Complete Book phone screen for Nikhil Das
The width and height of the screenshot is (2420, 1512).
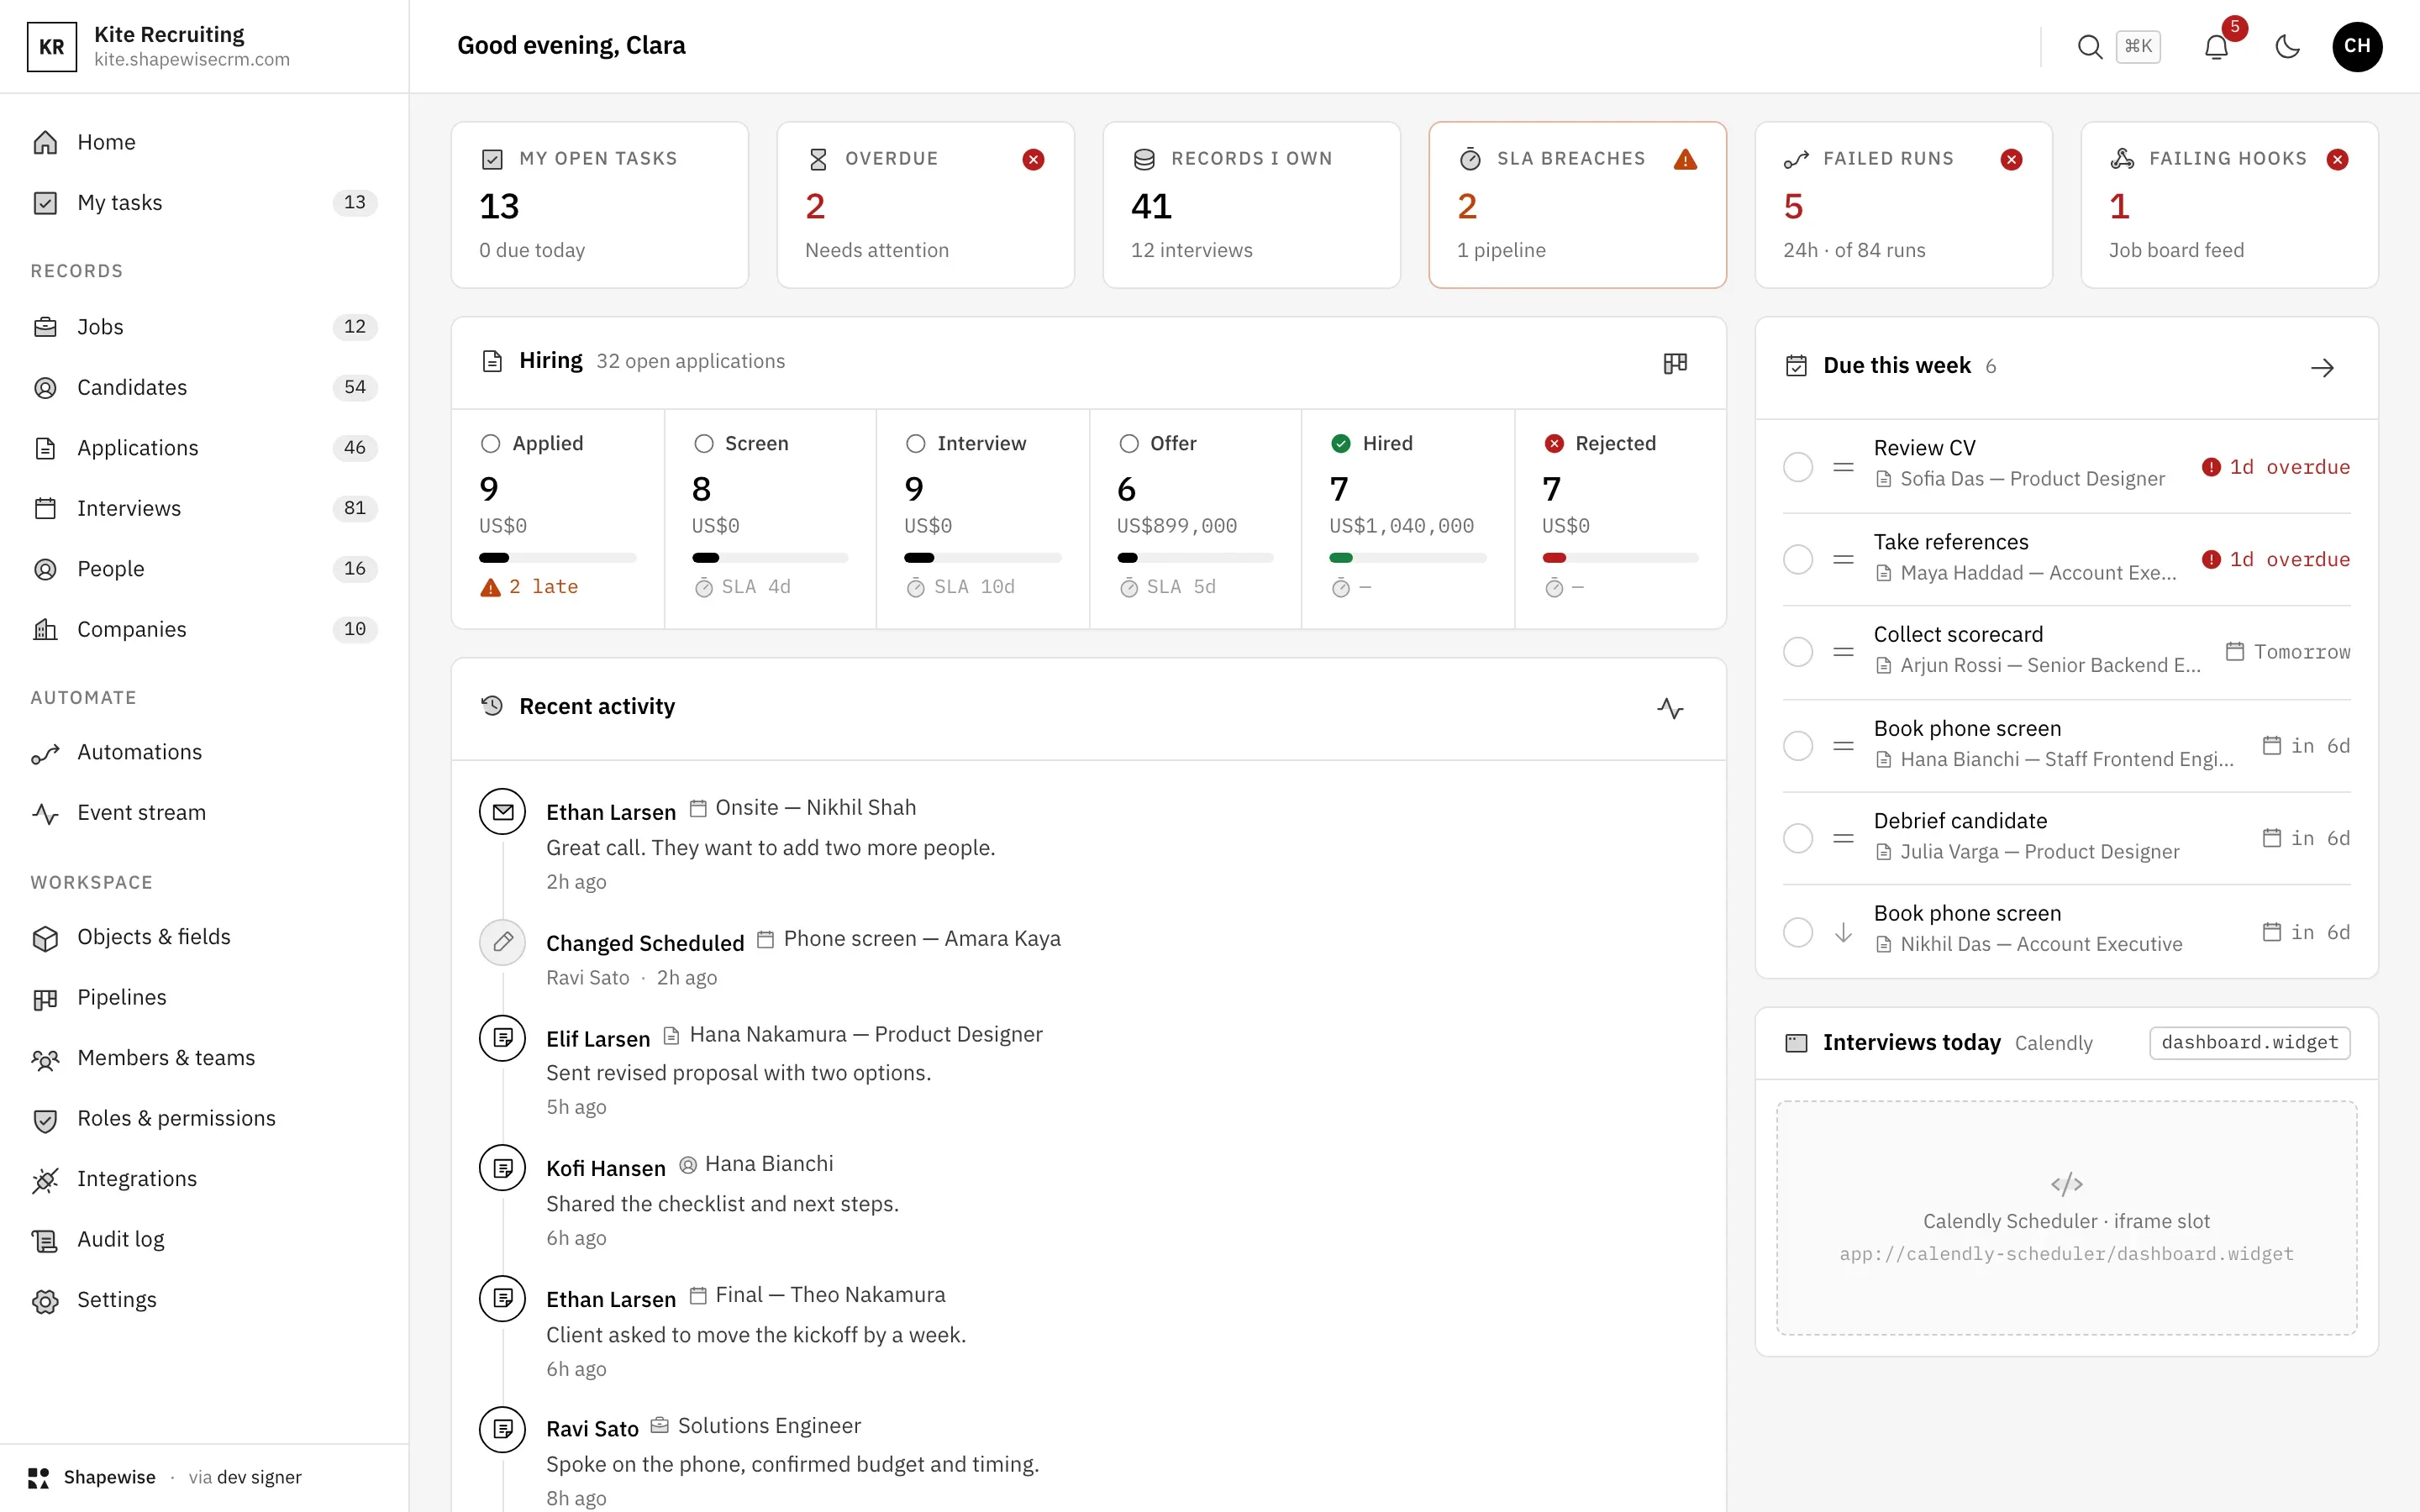[x=1798, y=932]
